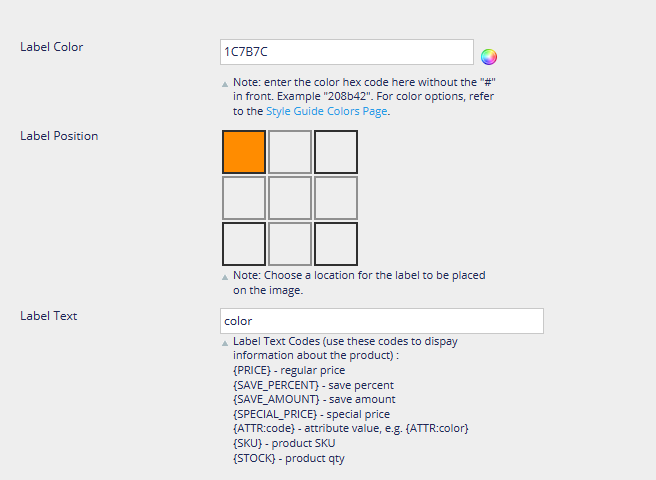Pick the bottom-center label position
This screenshot has height=480, width=656.
tap(290, 244)
